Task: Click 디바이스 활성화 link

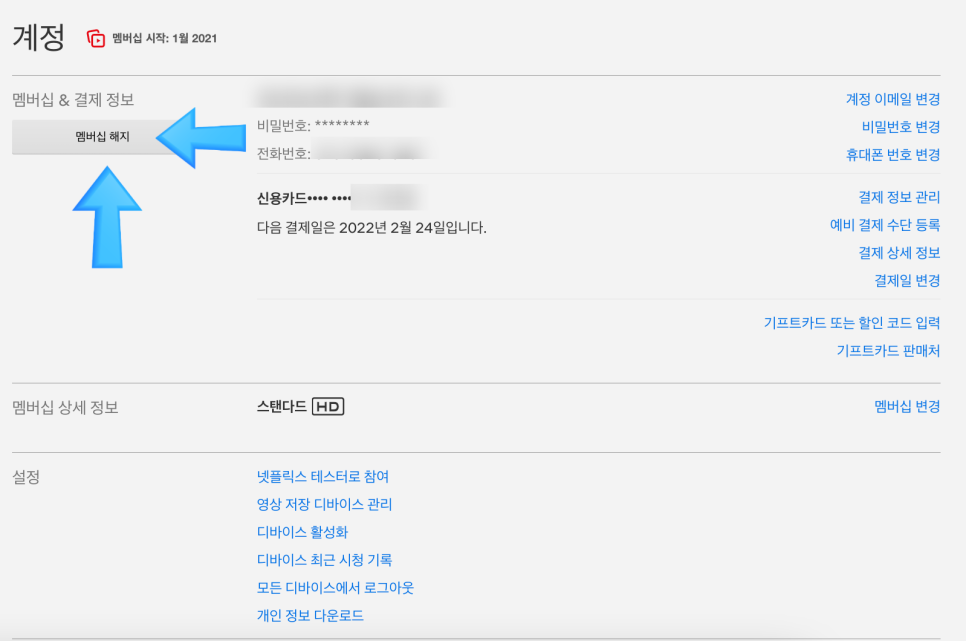Action: 302,532
